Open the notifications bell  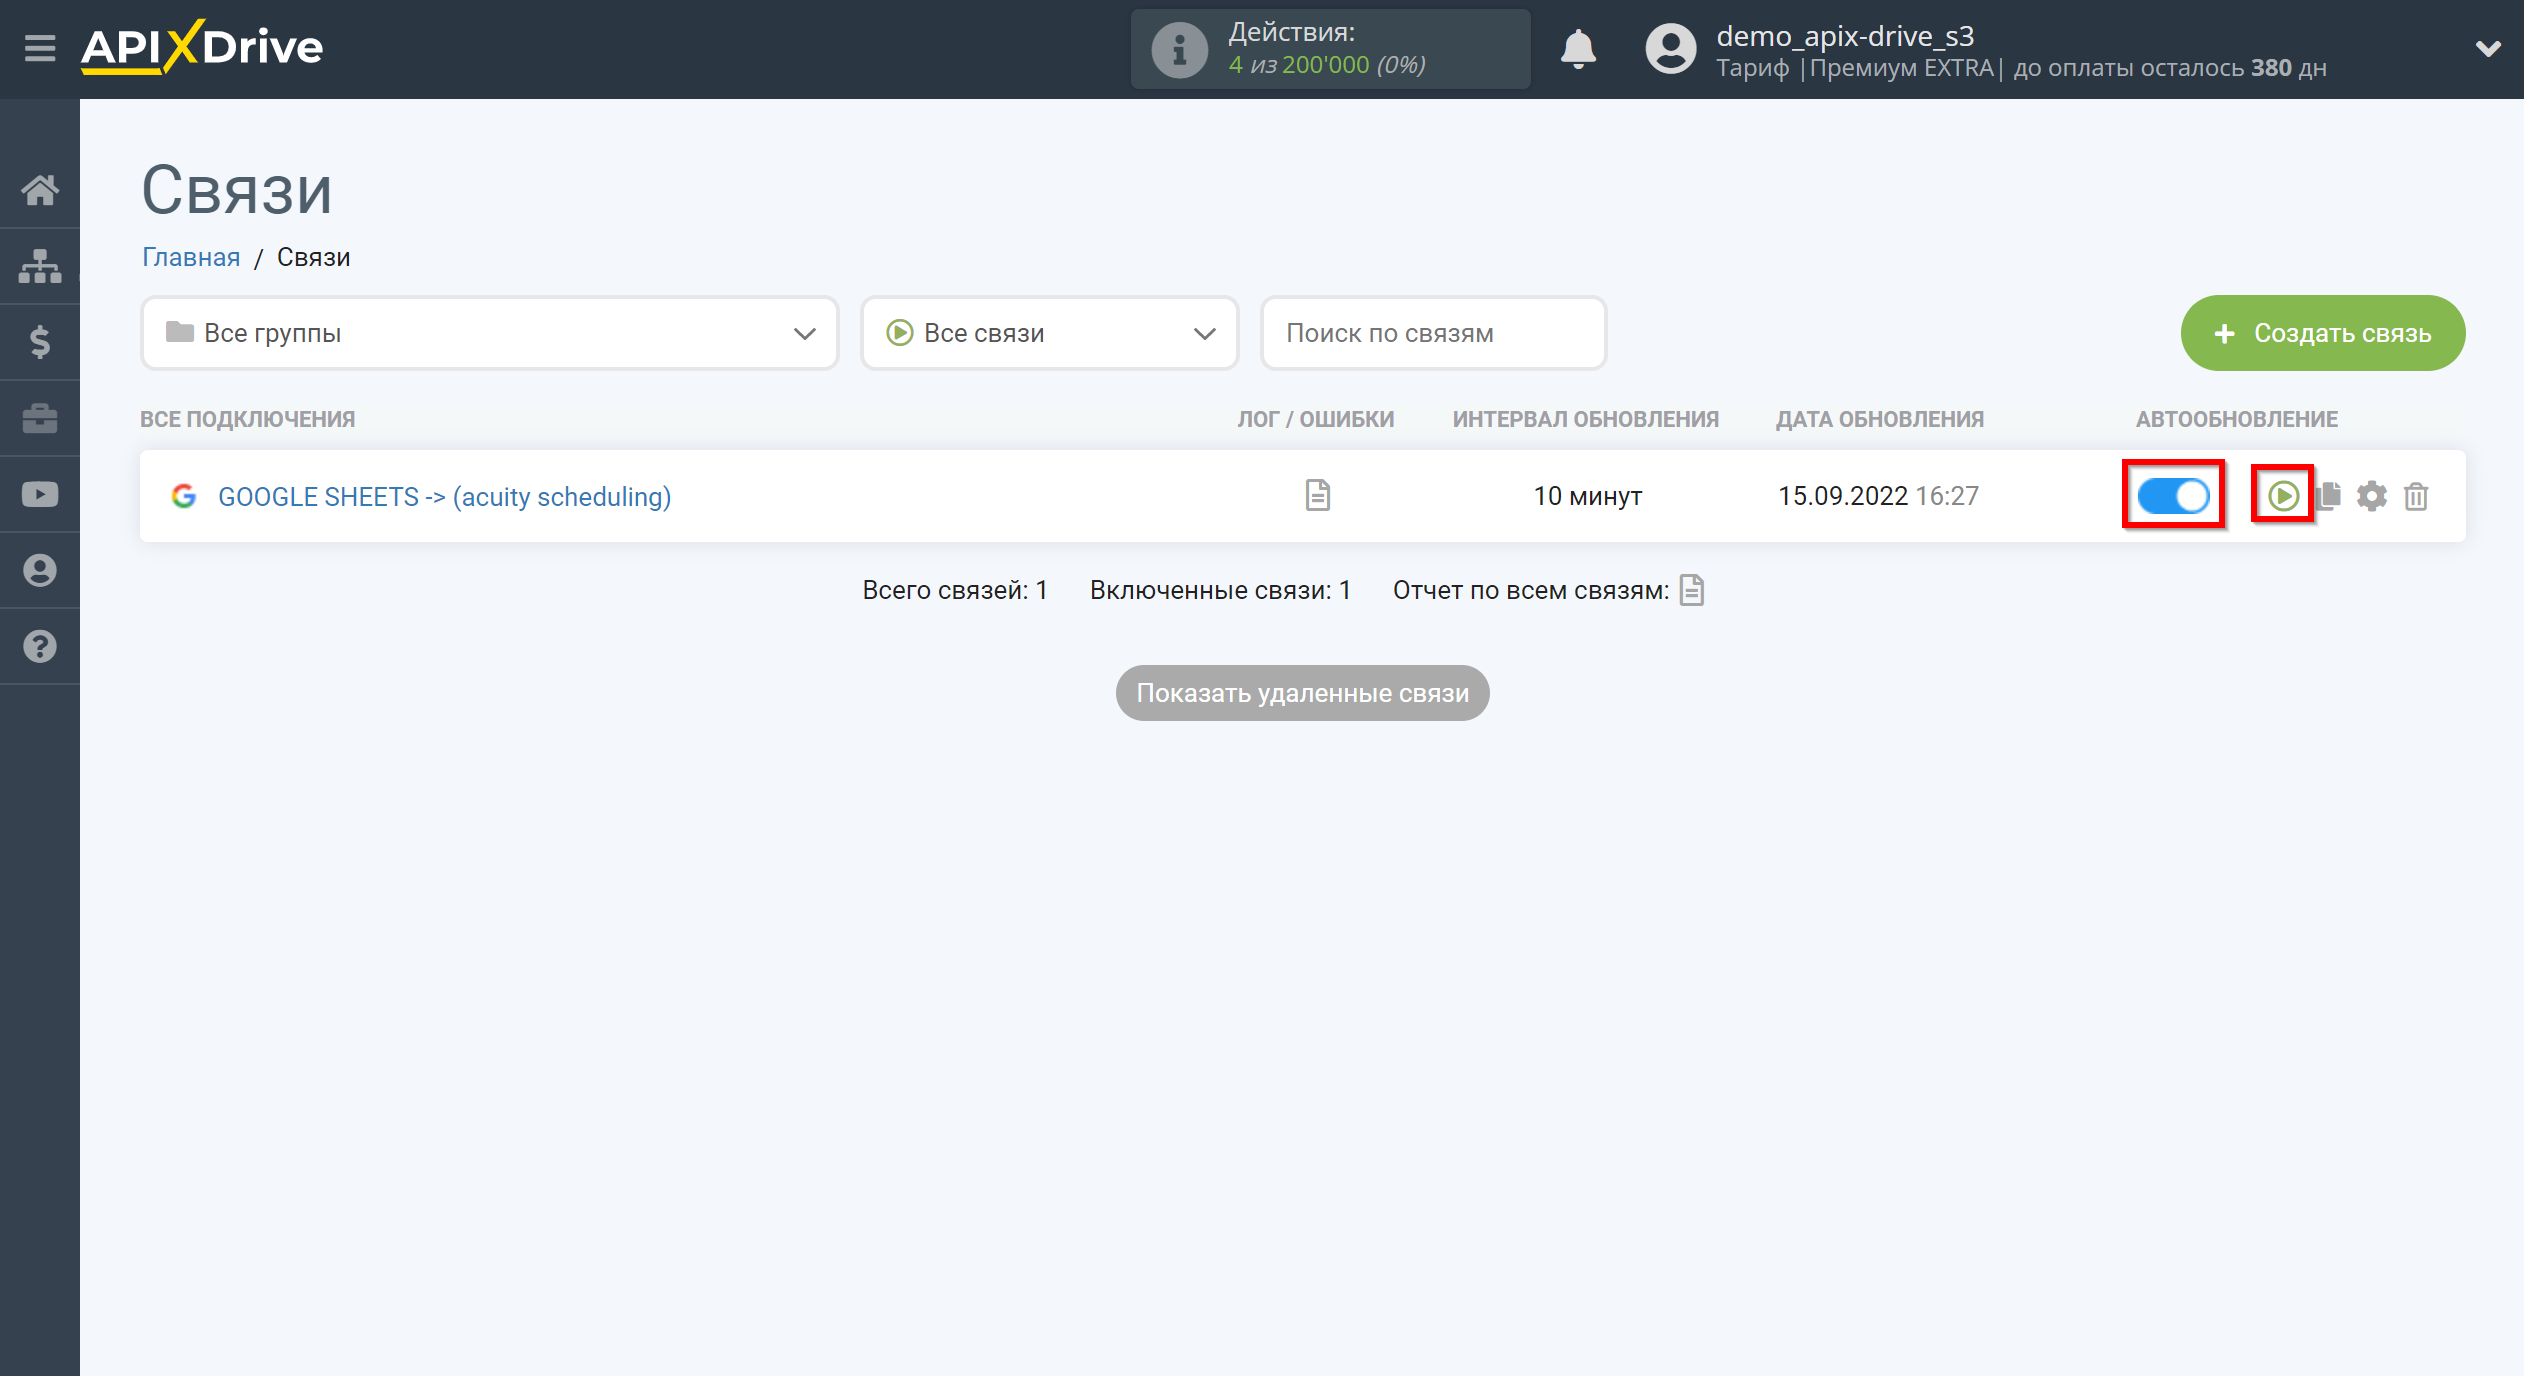1578,49
